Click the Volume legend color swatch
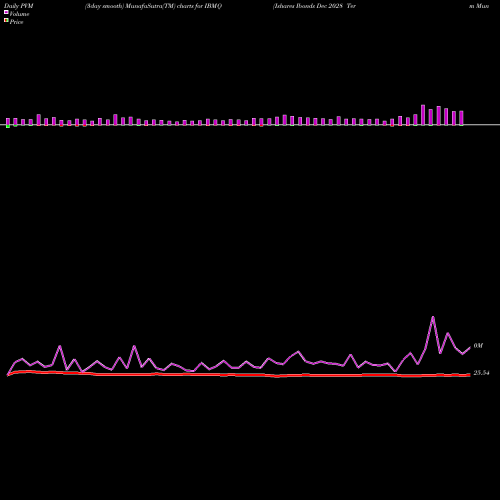This screenshot has height=500, width=500. (6, 12)
